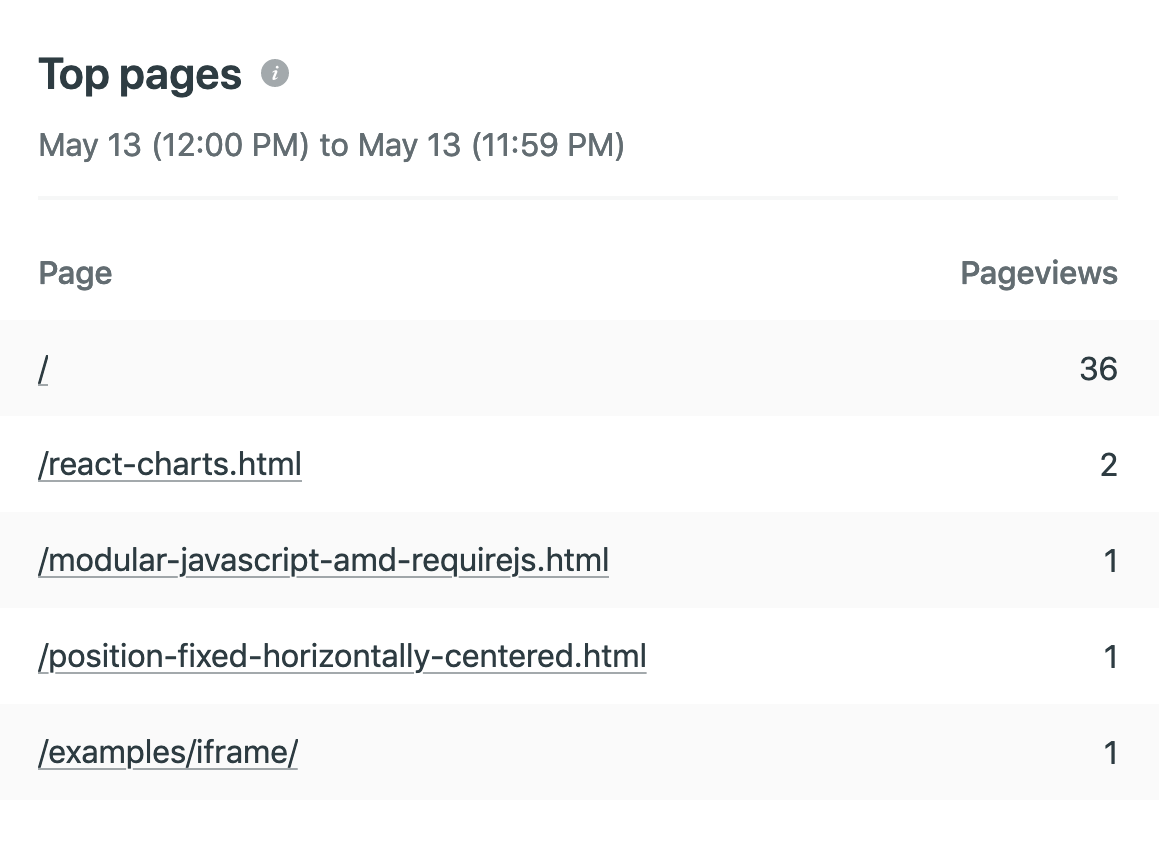This screenshot has height=841, width=1159.
Task: Sort by the Pageviews column header
Action: (1039, 273)
